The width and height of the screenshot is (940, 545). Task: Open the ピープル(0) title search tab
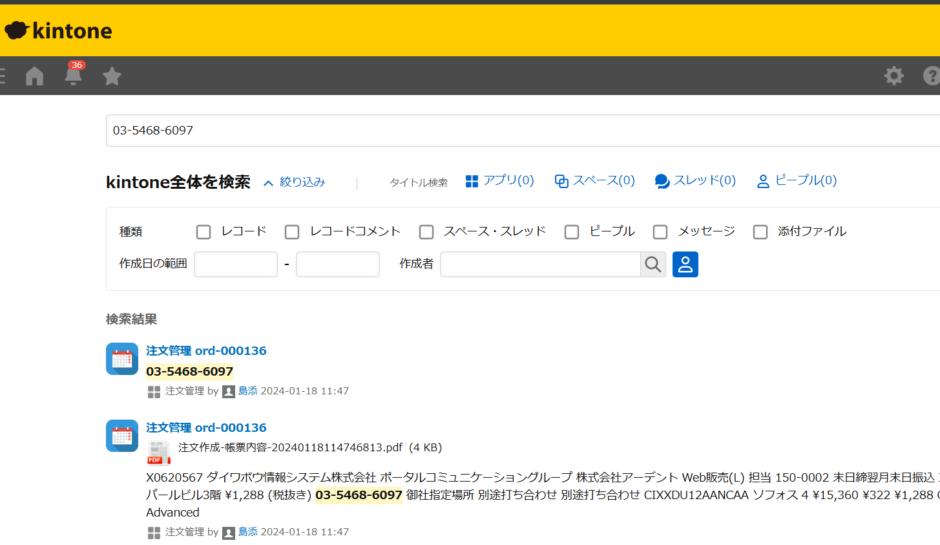(x=797, y=180)
